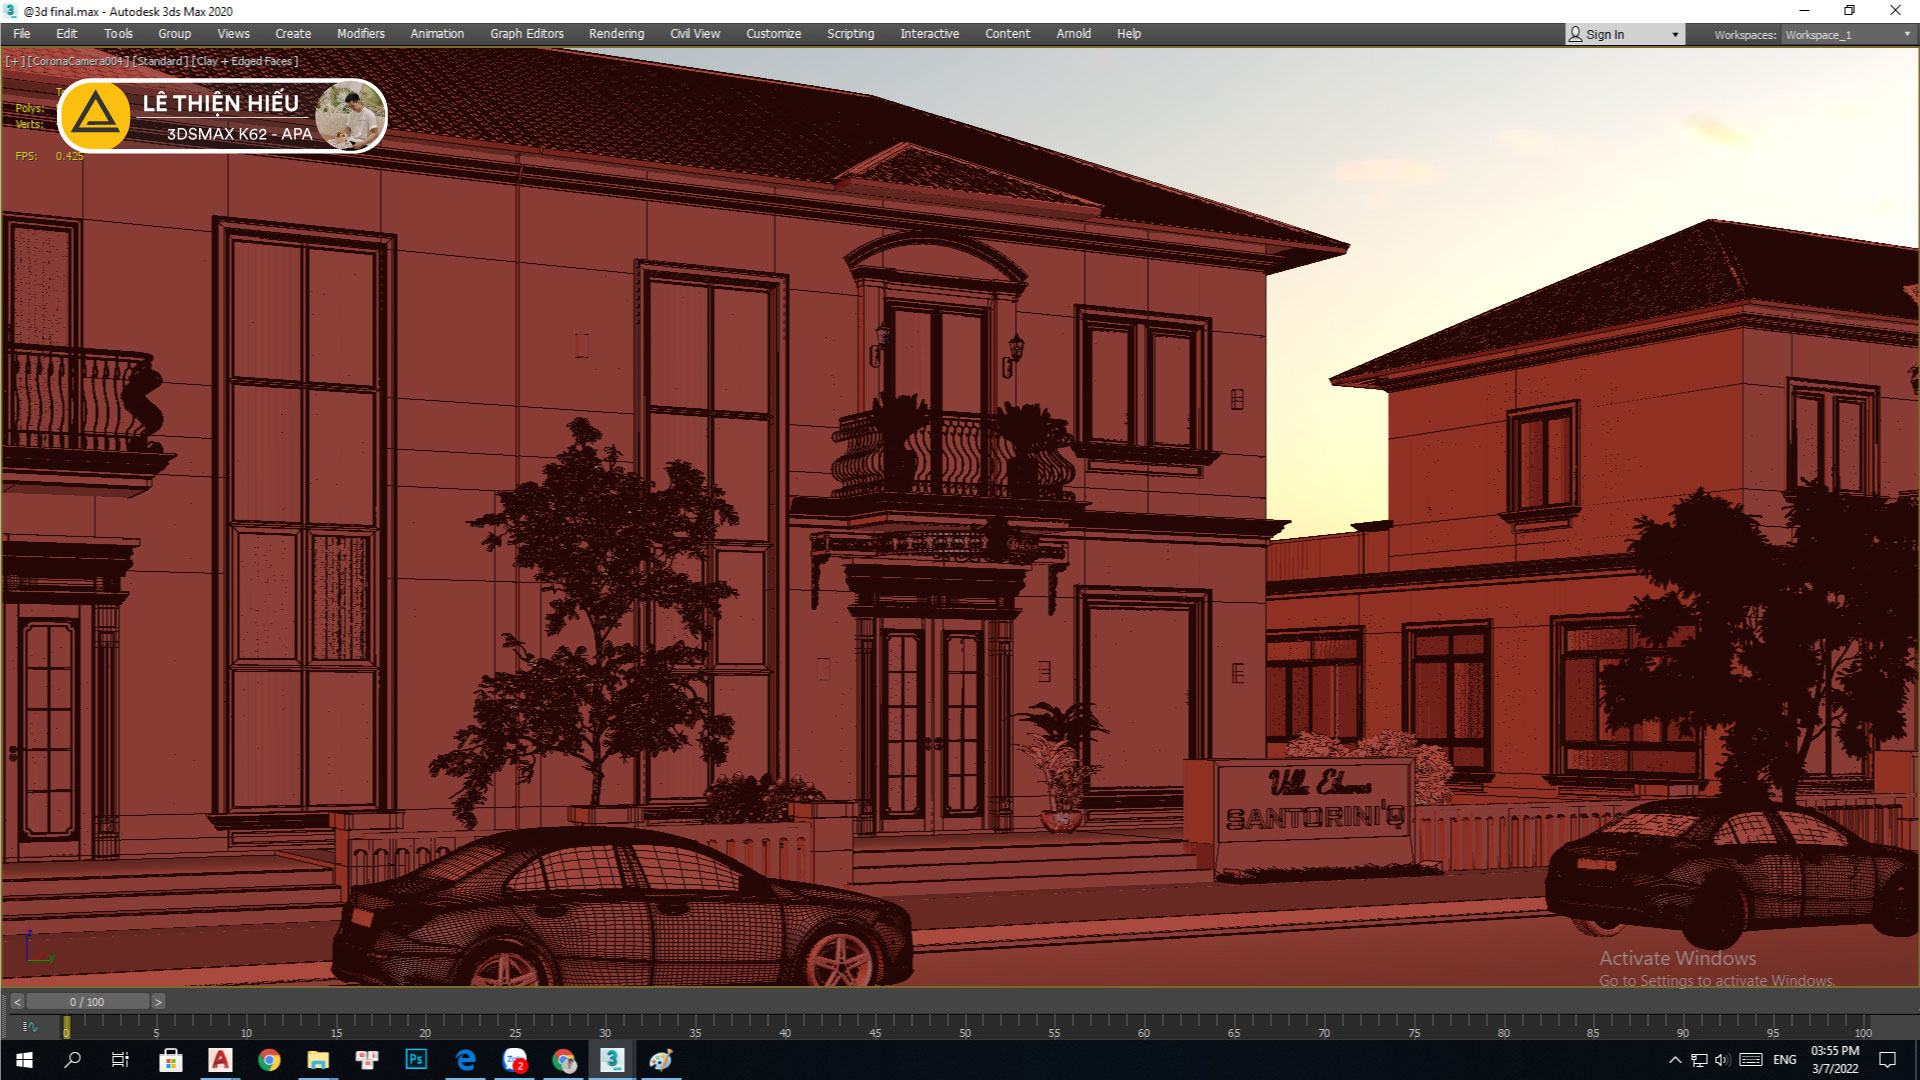Open File Explorer from taskbar
The image size is (1920, 1080).
[318, 1059]
